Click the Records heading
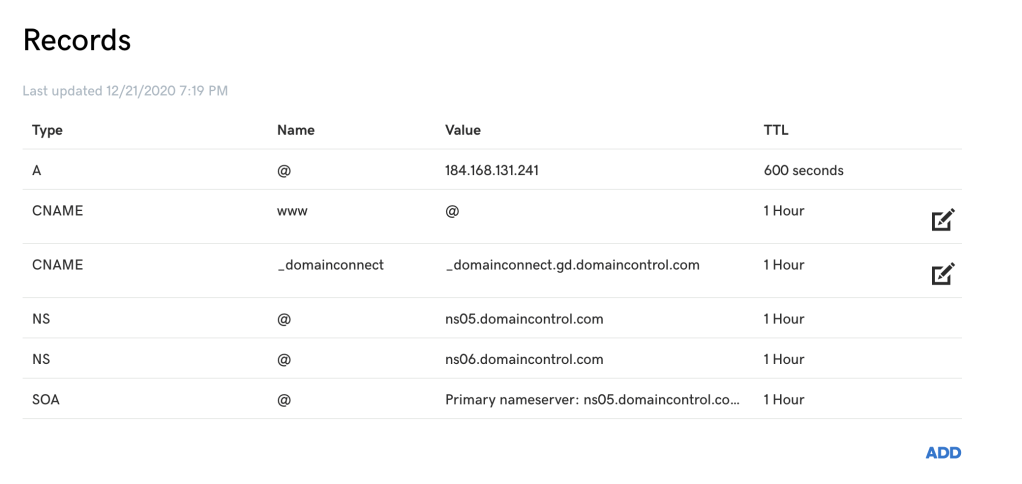The image size is (1022, 484). [77, 40]
